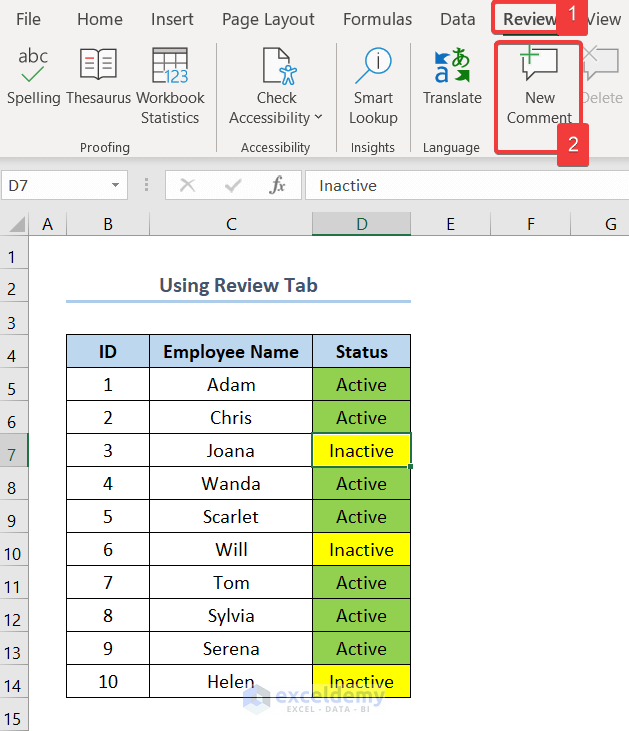Switch to the Insert tab

click(172, 19)
